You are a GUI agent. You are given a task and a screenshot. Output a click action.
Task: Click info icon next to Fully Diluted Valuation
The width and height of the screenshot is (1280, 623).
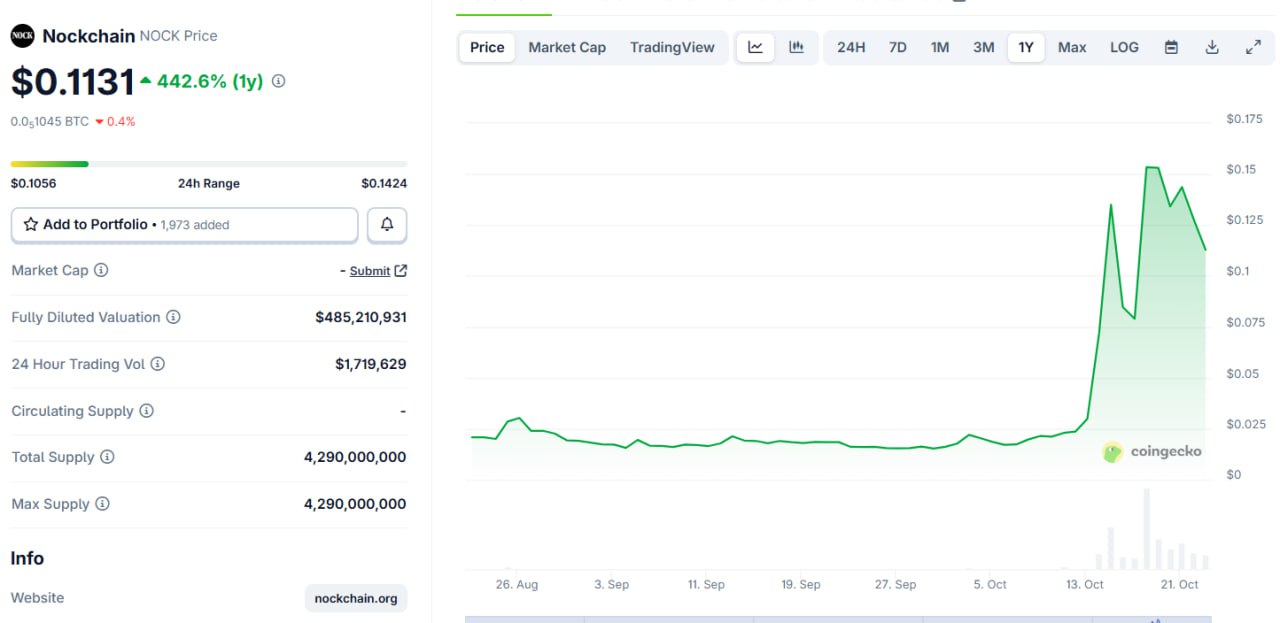[173, 317]
